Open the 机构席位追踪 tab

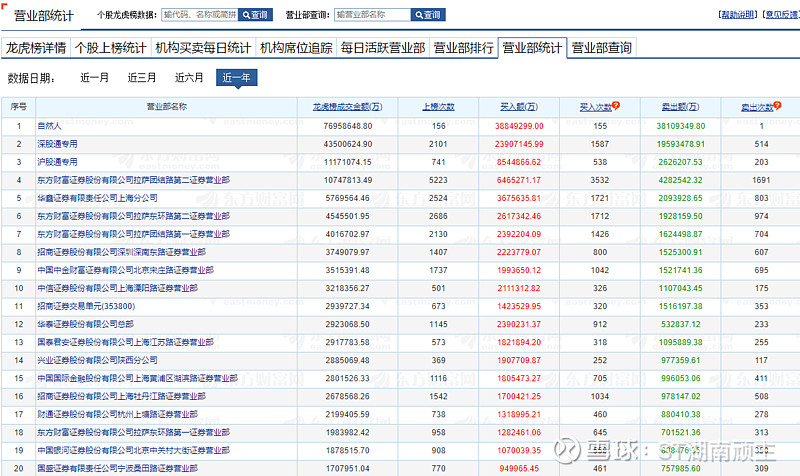click(x=296, y=48)
